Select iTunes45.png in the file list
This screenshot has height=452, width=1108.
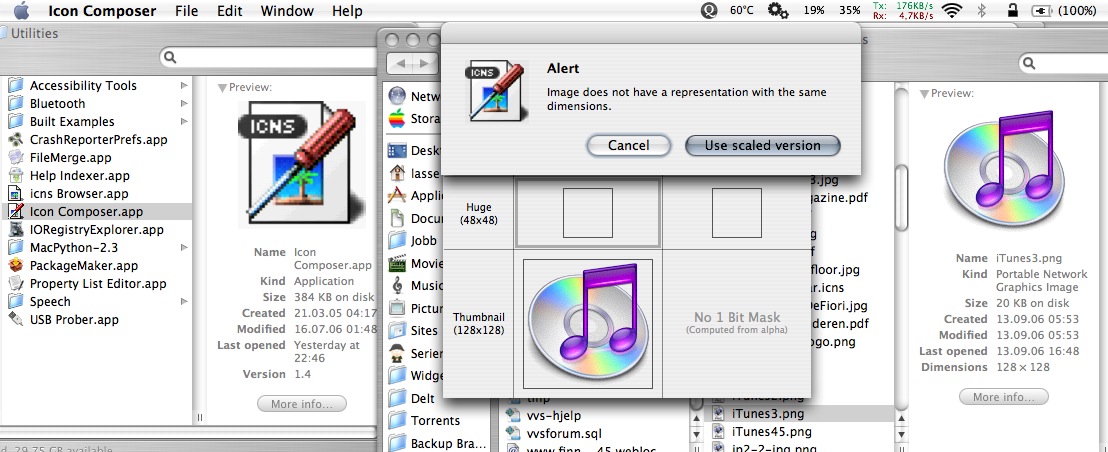point(762,432)
